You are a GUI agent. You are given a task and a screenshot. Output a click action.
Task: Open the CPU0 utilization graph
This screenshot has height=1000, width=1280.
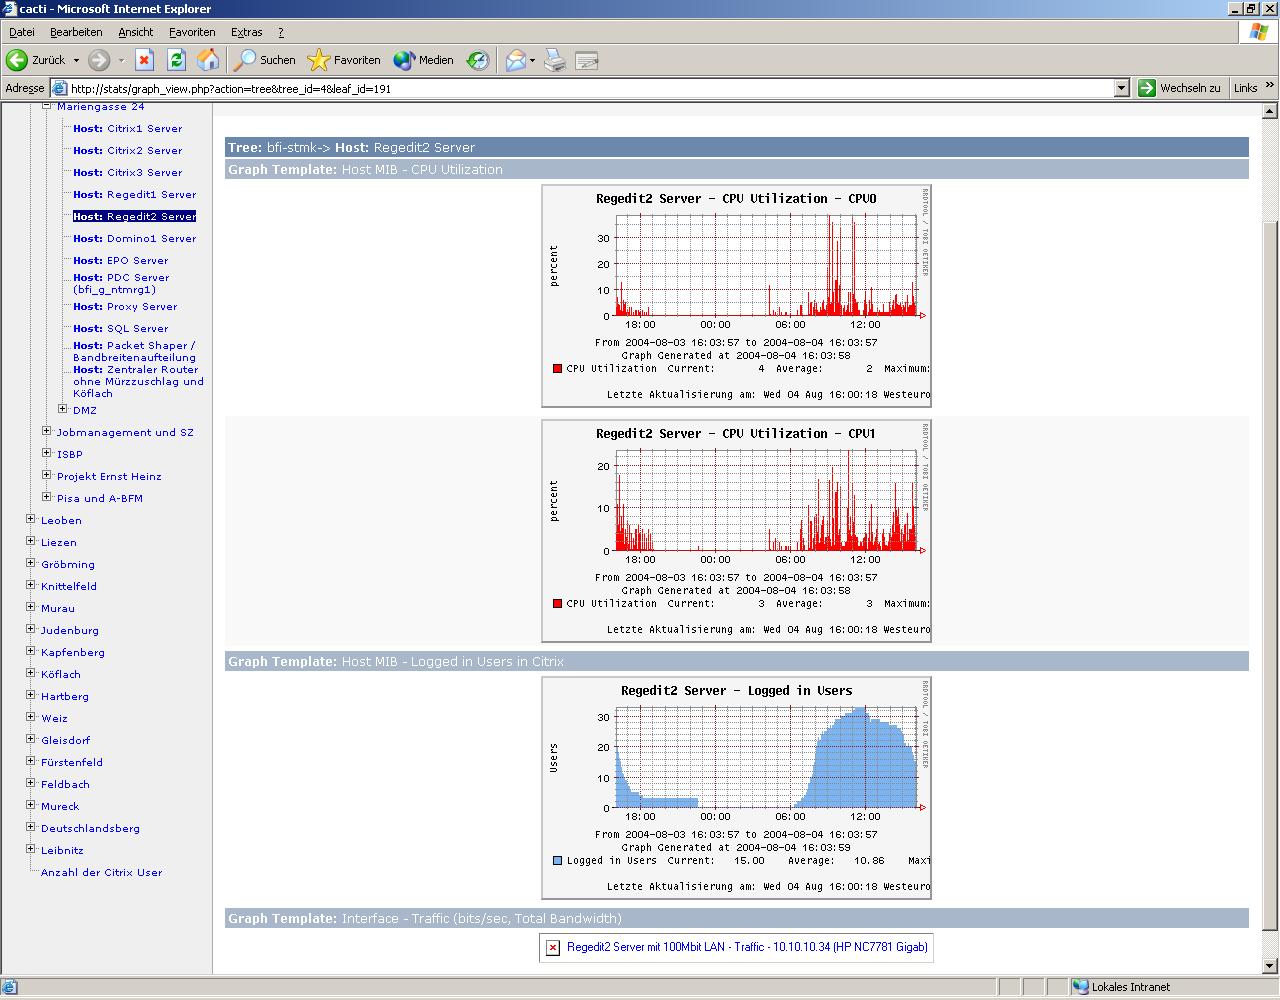(x=736, y=296)
